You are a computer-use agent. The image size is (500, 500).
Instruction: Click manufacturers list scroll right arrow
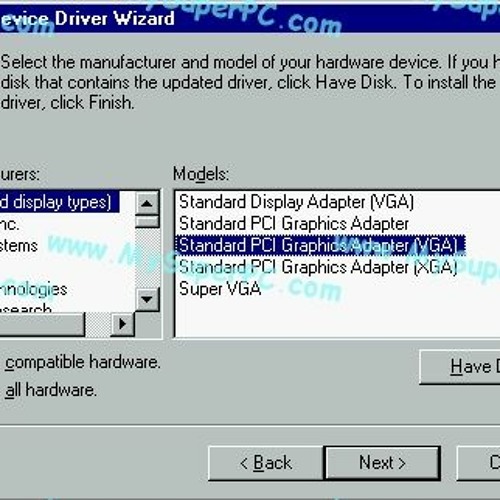coord(122,324)
